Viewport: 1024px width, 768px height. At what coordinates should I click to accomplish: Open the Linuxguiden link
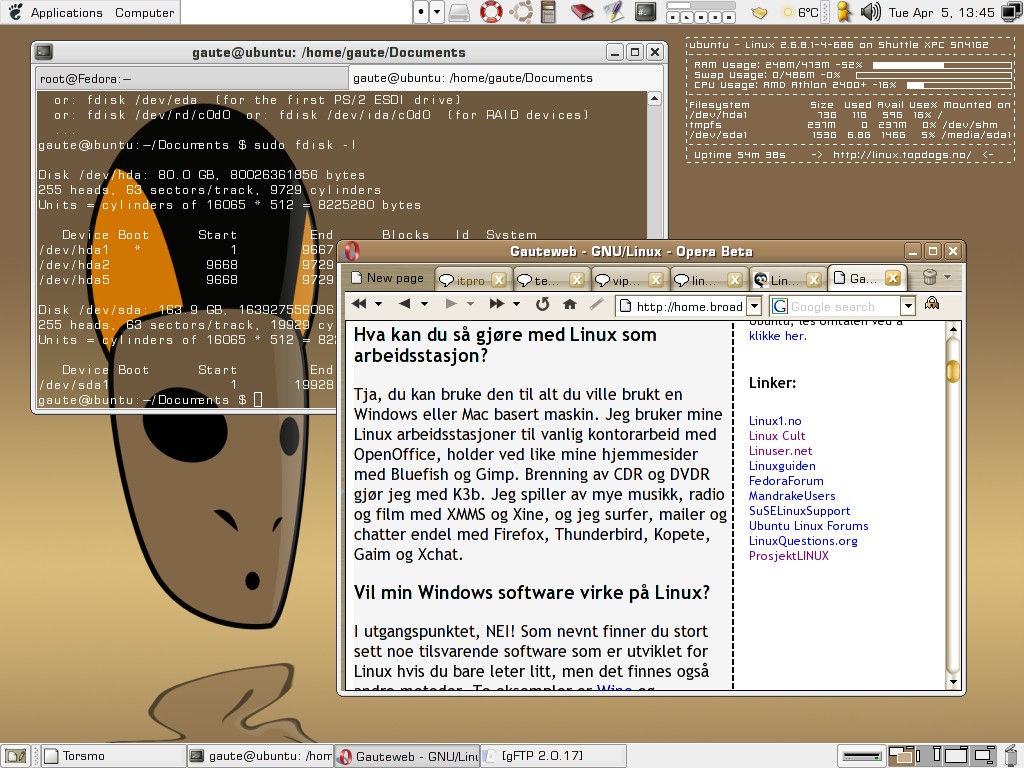click(x=782, y=466)
